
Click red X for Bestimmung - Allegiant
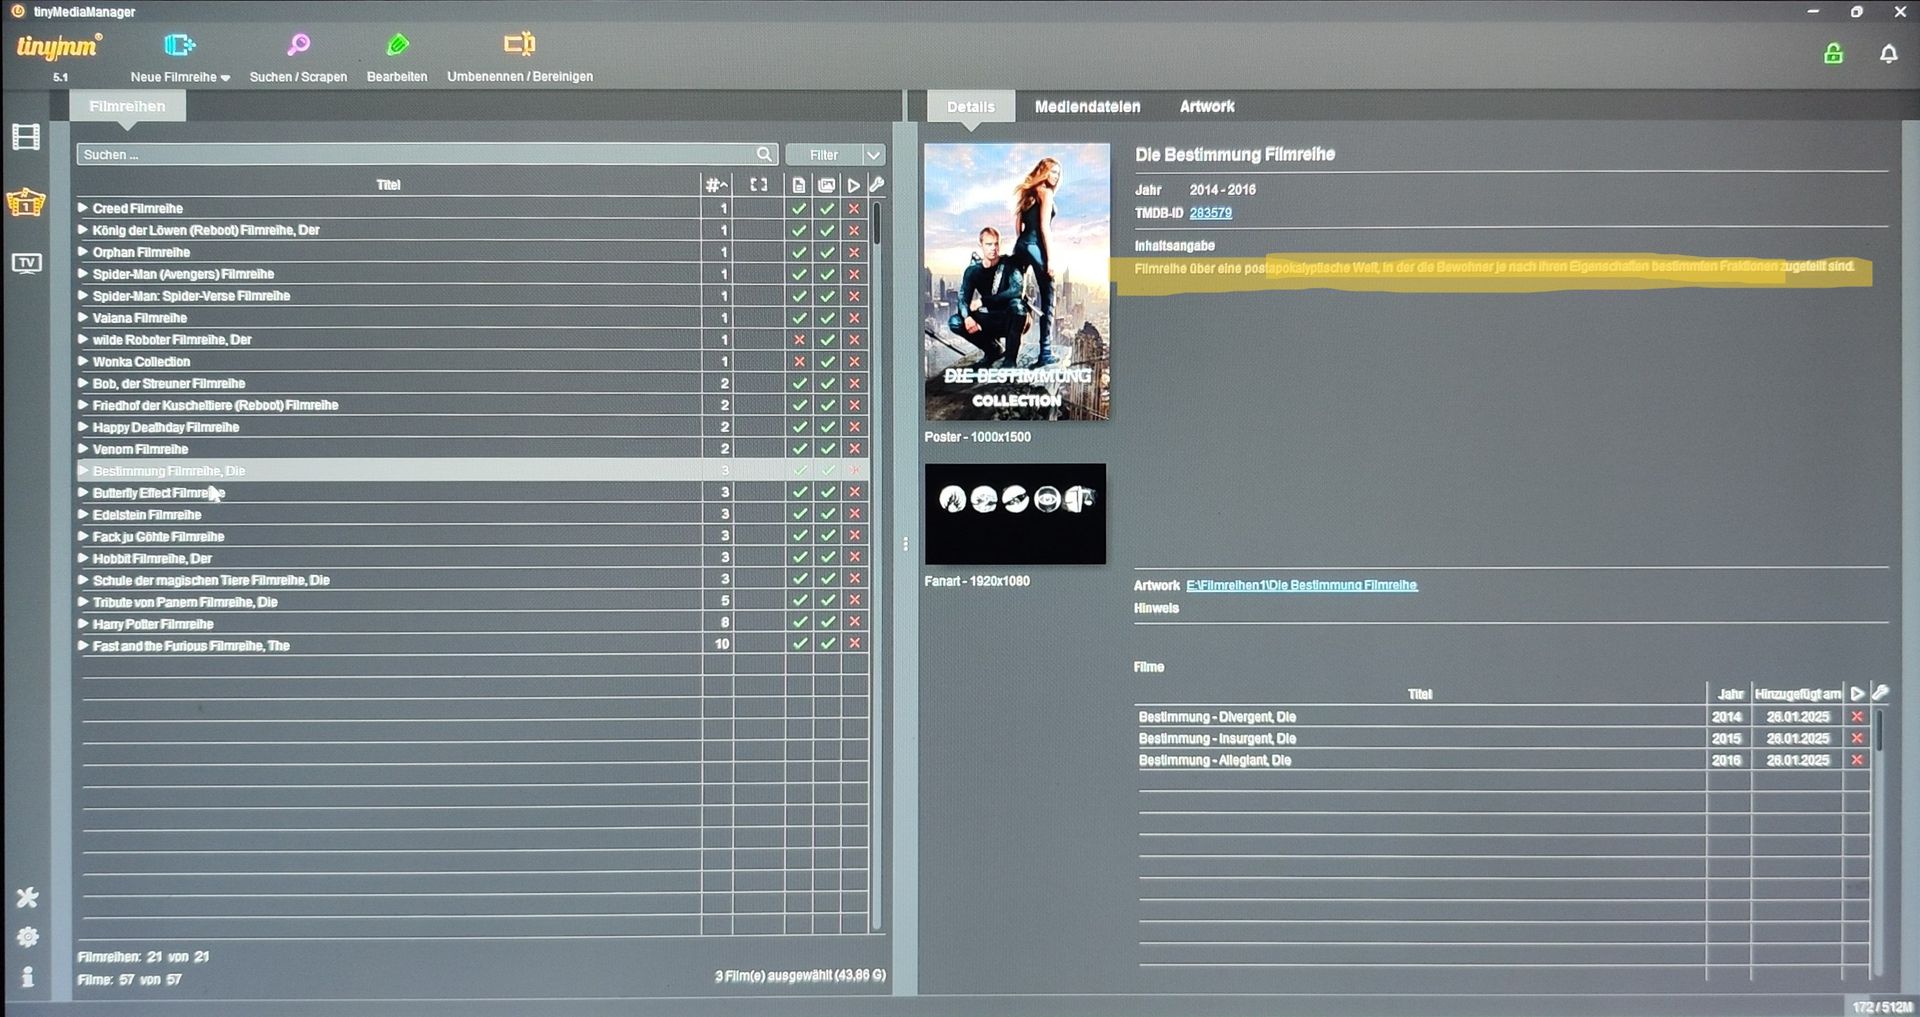(x=1857, y=760)
